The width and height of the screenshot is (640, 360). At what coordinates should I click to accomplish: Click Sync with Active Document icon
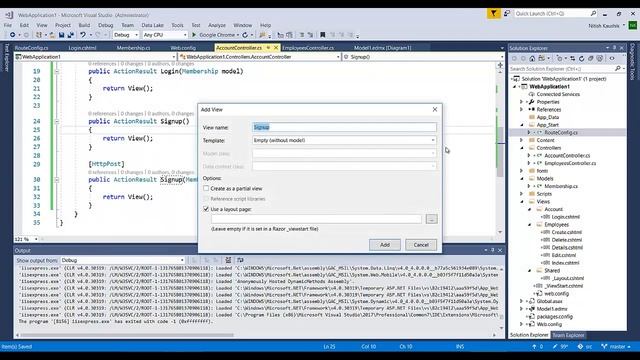(573, 58)
